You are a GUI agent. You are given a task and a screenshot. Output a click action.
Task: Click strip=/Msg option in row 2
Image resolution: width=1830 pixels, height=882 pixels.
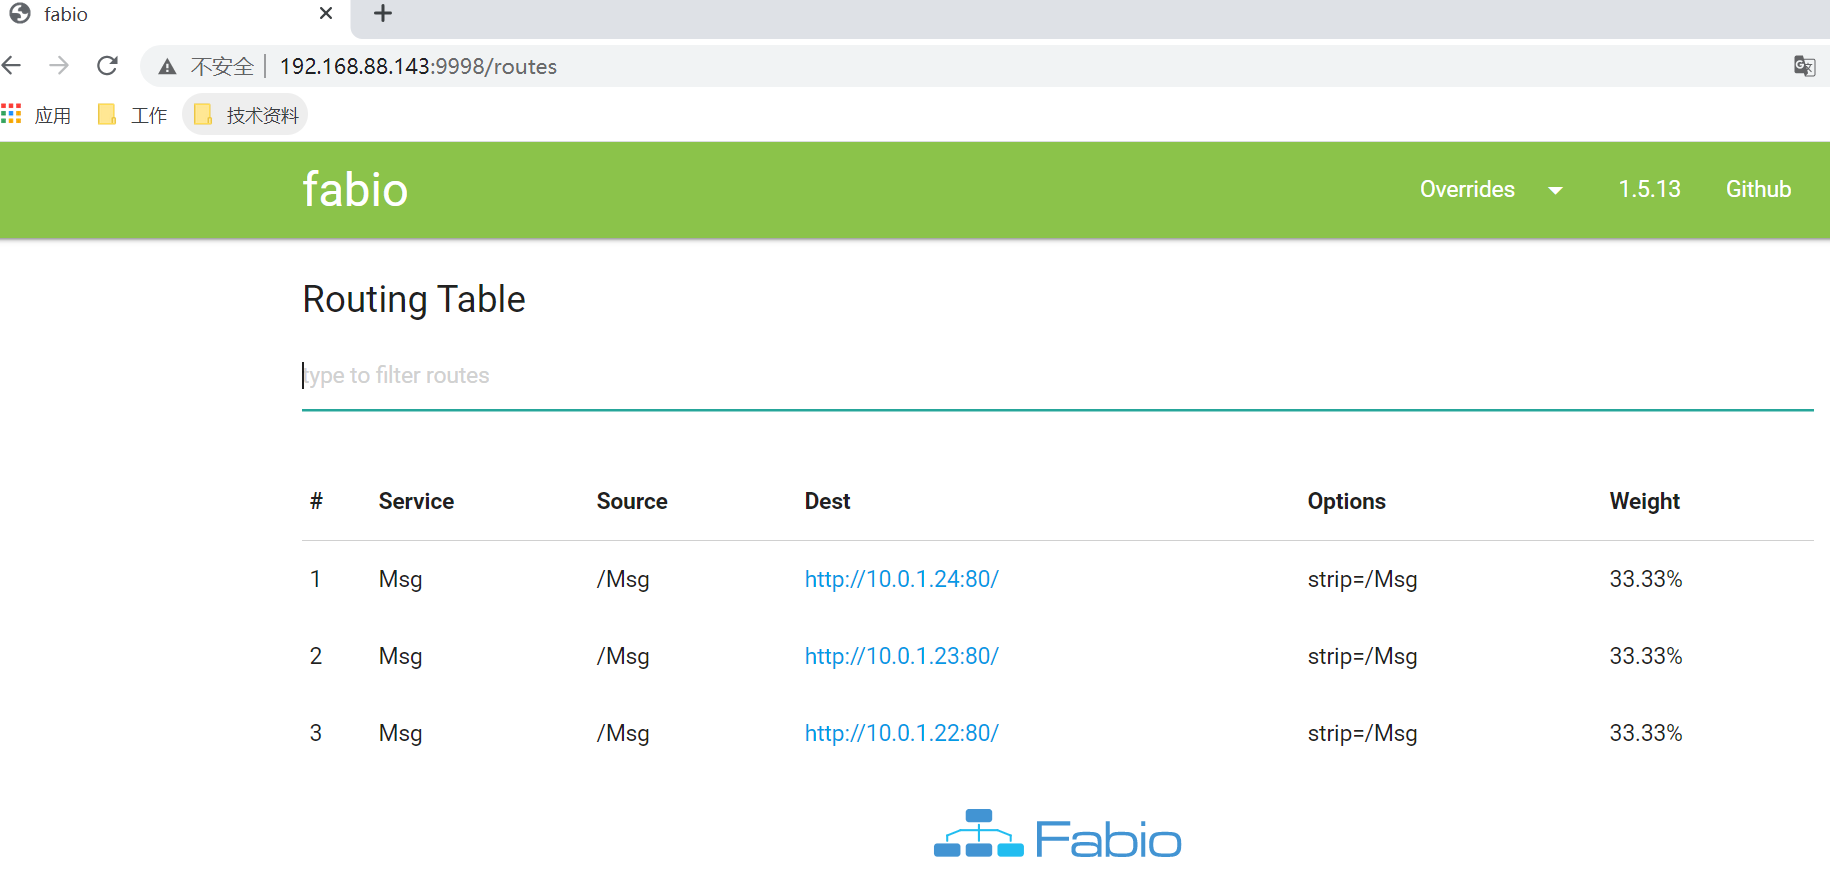pyautogui.click(x=1362, y=657)
